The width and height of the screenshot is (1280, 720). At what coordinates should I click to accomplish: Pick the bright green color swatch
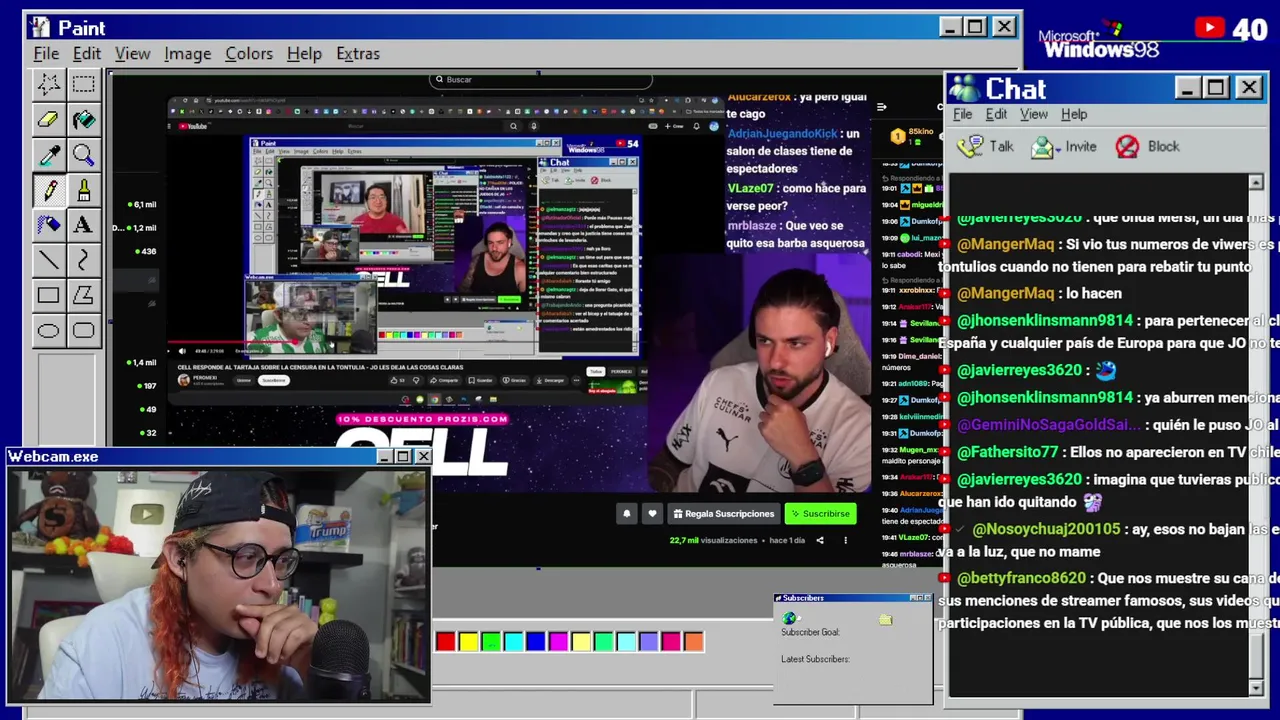[x=491, y=641]
